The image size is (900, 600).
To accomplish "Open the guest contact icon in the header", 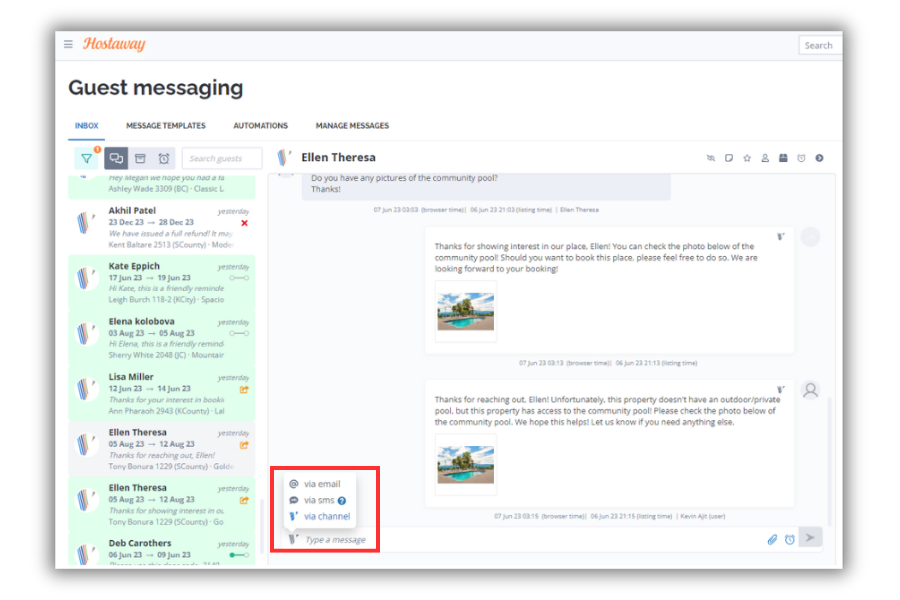I will (x=765, y=158).
